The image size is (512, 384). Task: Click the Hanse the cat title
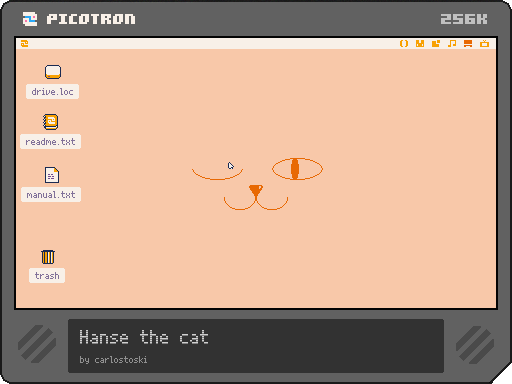point(144,337)
